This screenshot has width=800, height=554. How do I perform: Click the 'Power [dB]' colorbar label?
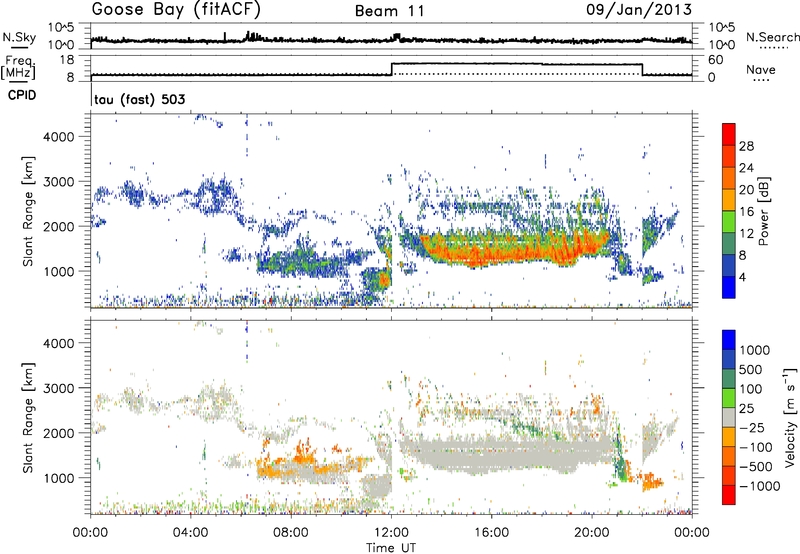[763, 211]
